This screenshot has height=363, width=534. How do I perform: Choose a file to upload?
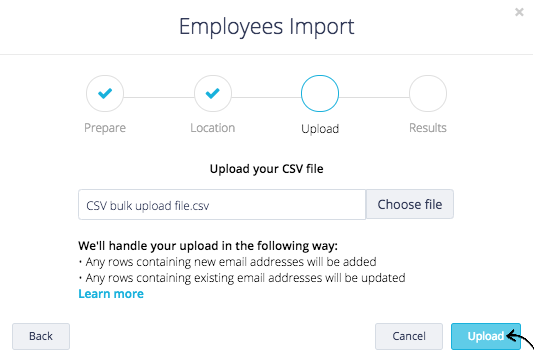(410, 204)
